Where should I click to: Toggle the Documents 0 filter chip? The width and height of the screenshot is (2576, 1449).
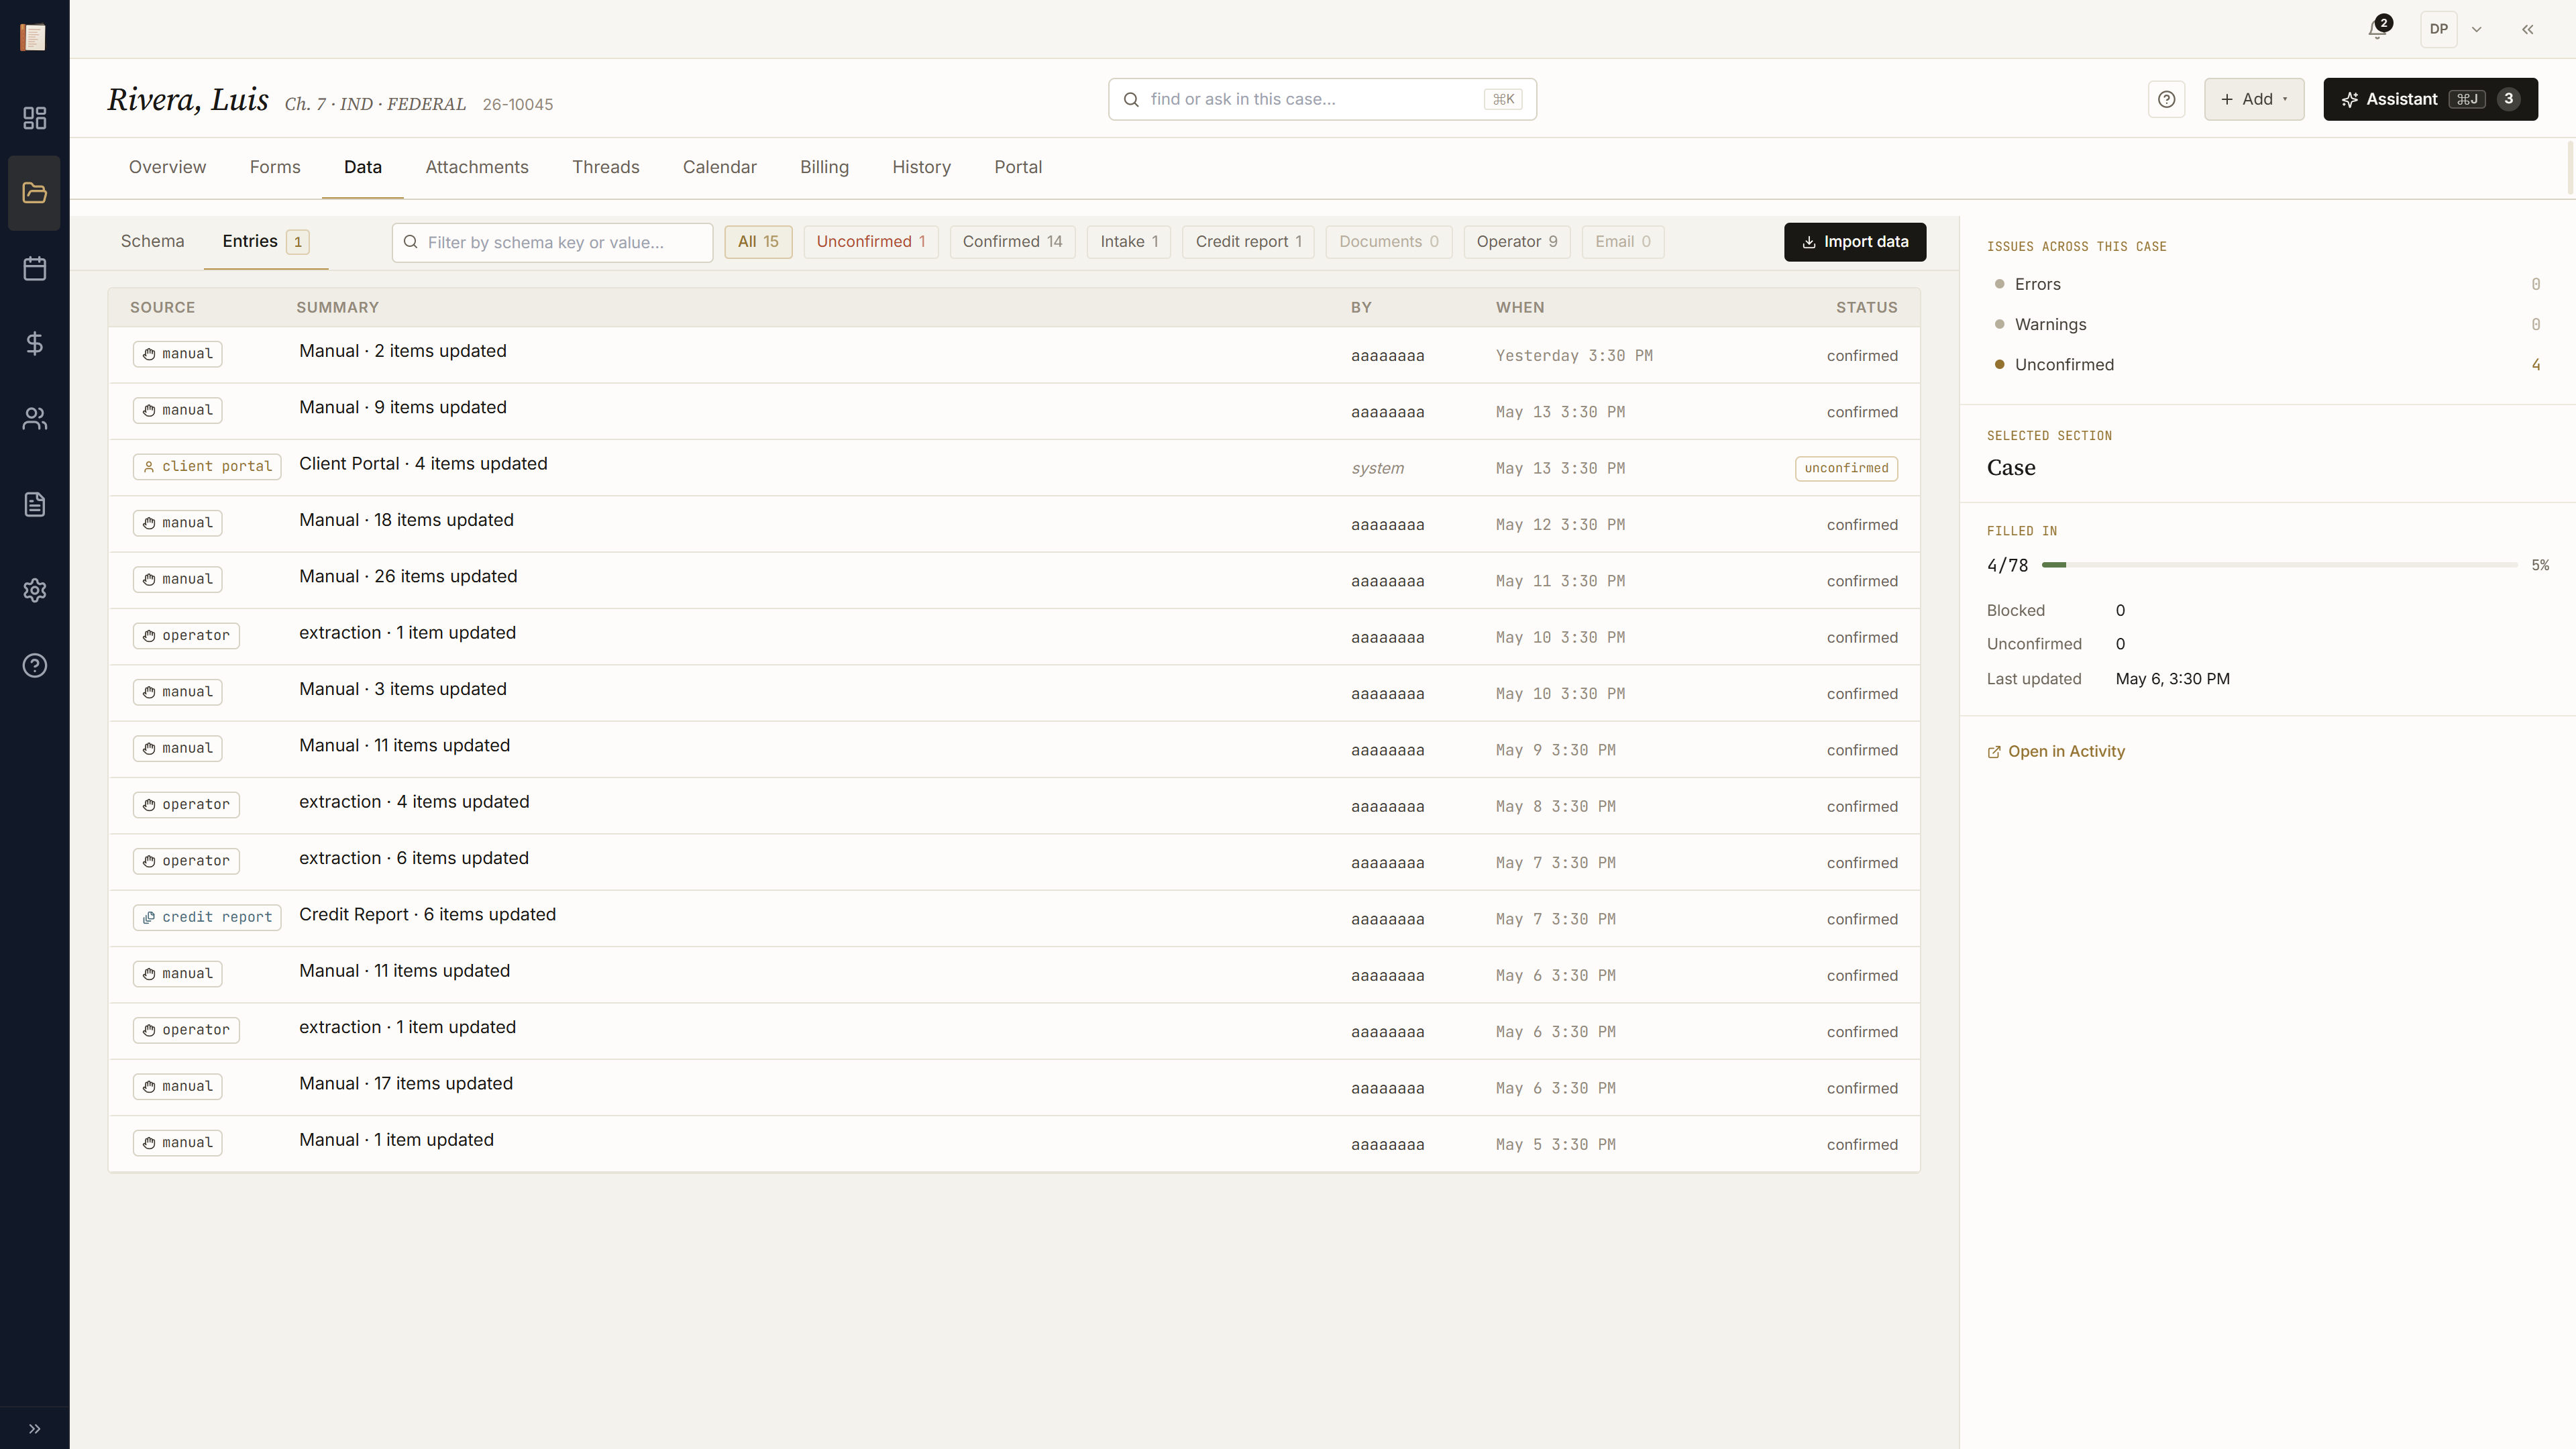pos(1388,241)
